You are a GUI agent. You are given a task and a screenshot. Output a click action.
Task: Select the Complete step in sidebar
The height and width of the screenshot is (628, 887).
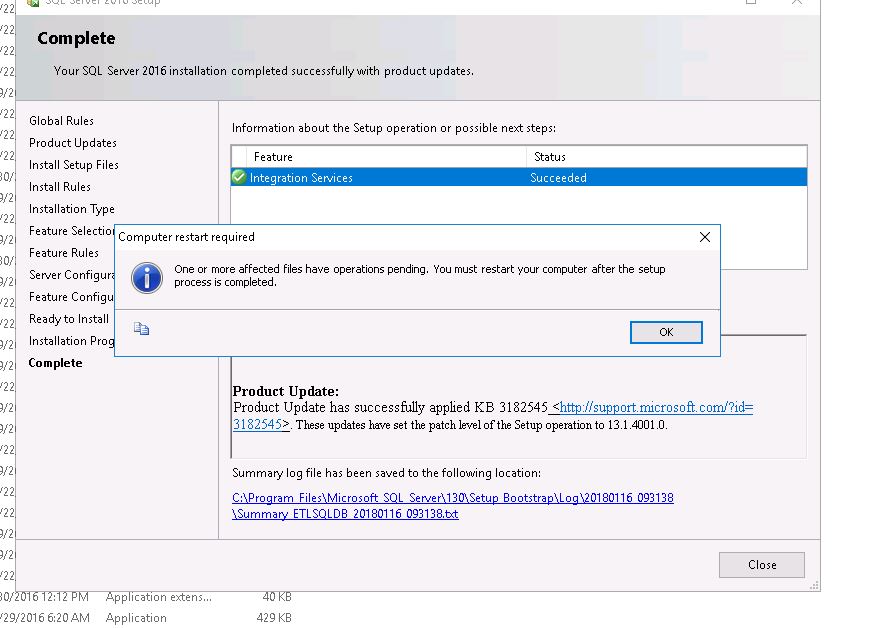pos(55,363)
